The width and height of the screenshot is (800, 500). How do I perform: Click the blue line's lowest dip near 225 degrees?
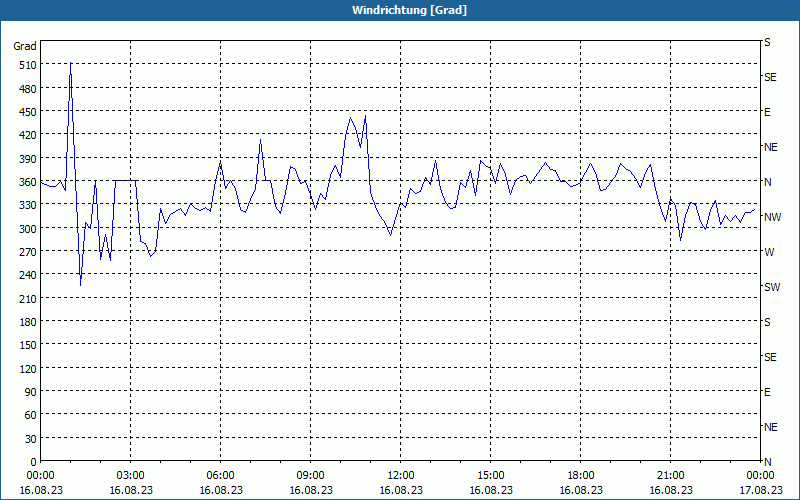[80, 285]
